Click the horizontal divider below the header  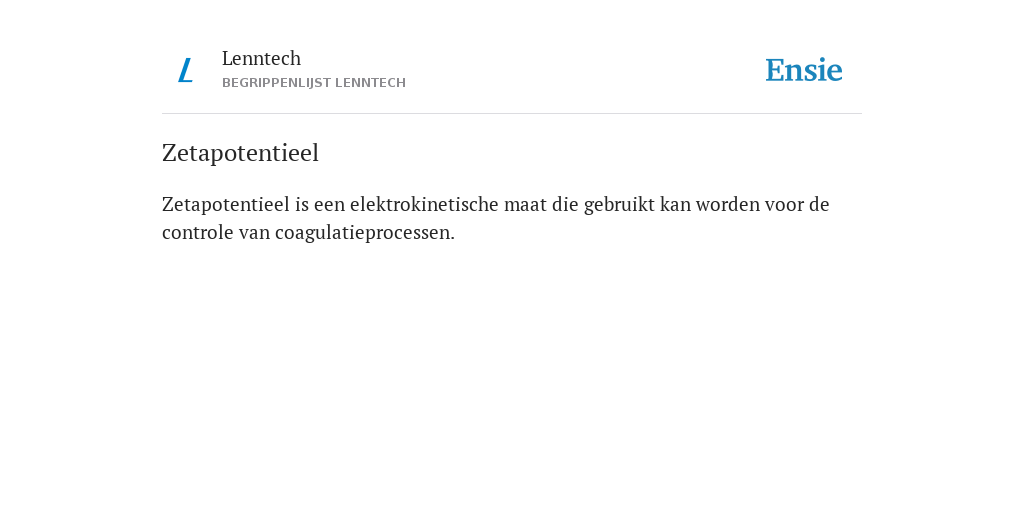(x=512, y=114)
